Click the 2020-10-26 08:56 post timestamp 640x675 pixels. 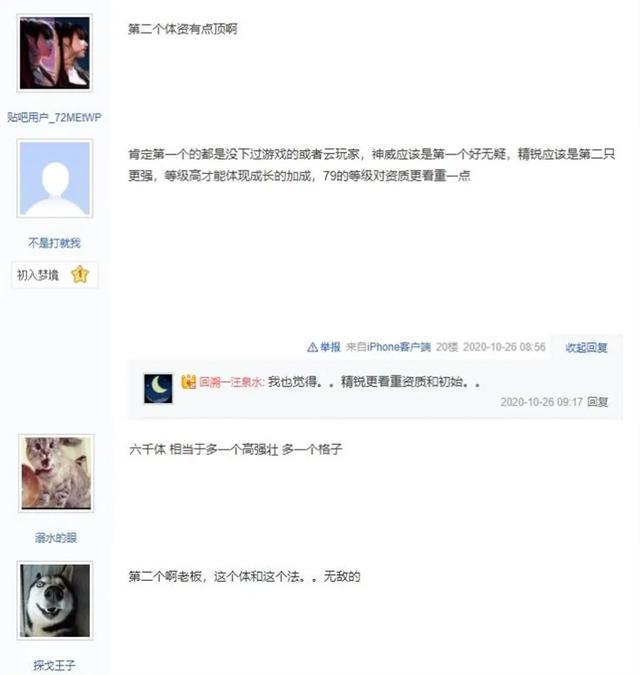coord(504,347)
